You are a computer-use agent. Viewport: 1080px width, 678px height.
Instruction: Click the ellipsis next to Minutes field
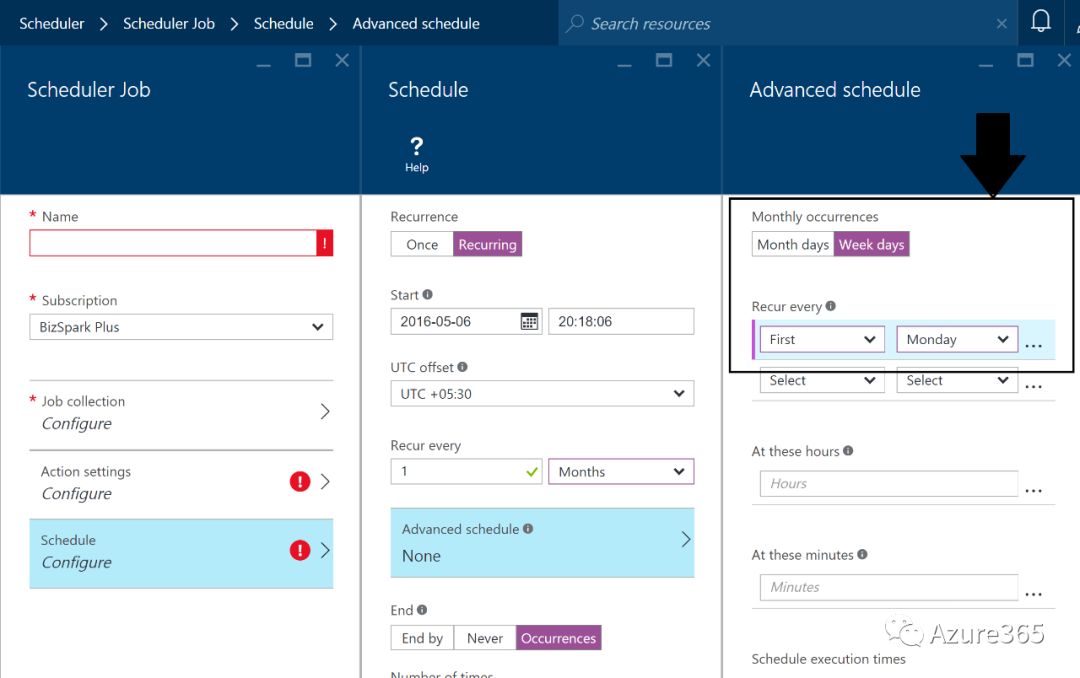[x=1034, y=591]
